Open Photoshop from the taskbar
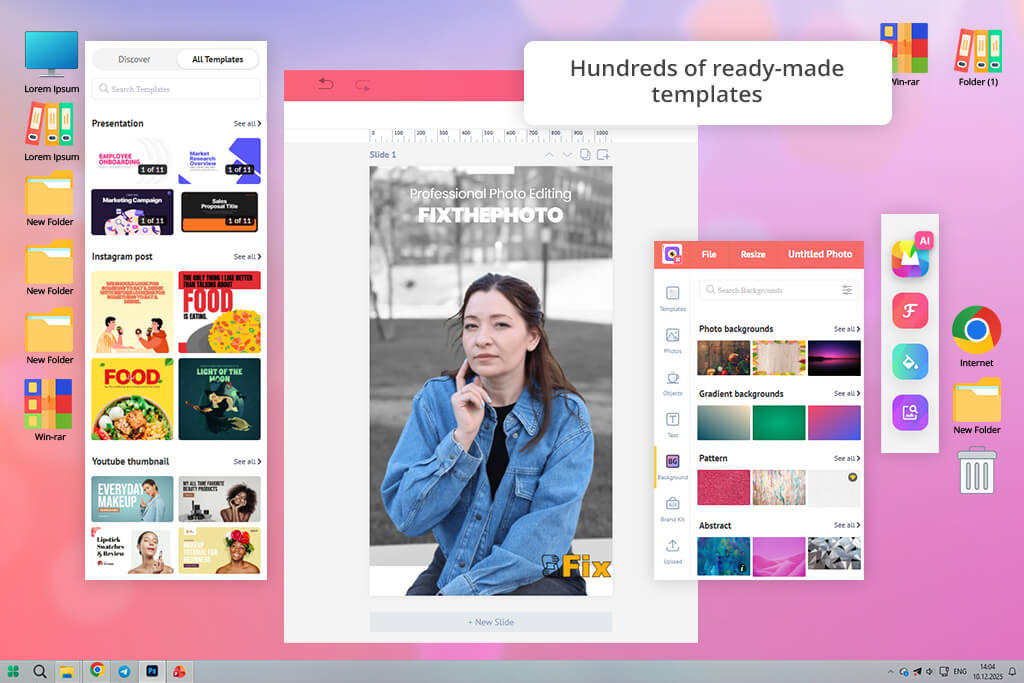1024x683 pixels. [x=152, y=671]
